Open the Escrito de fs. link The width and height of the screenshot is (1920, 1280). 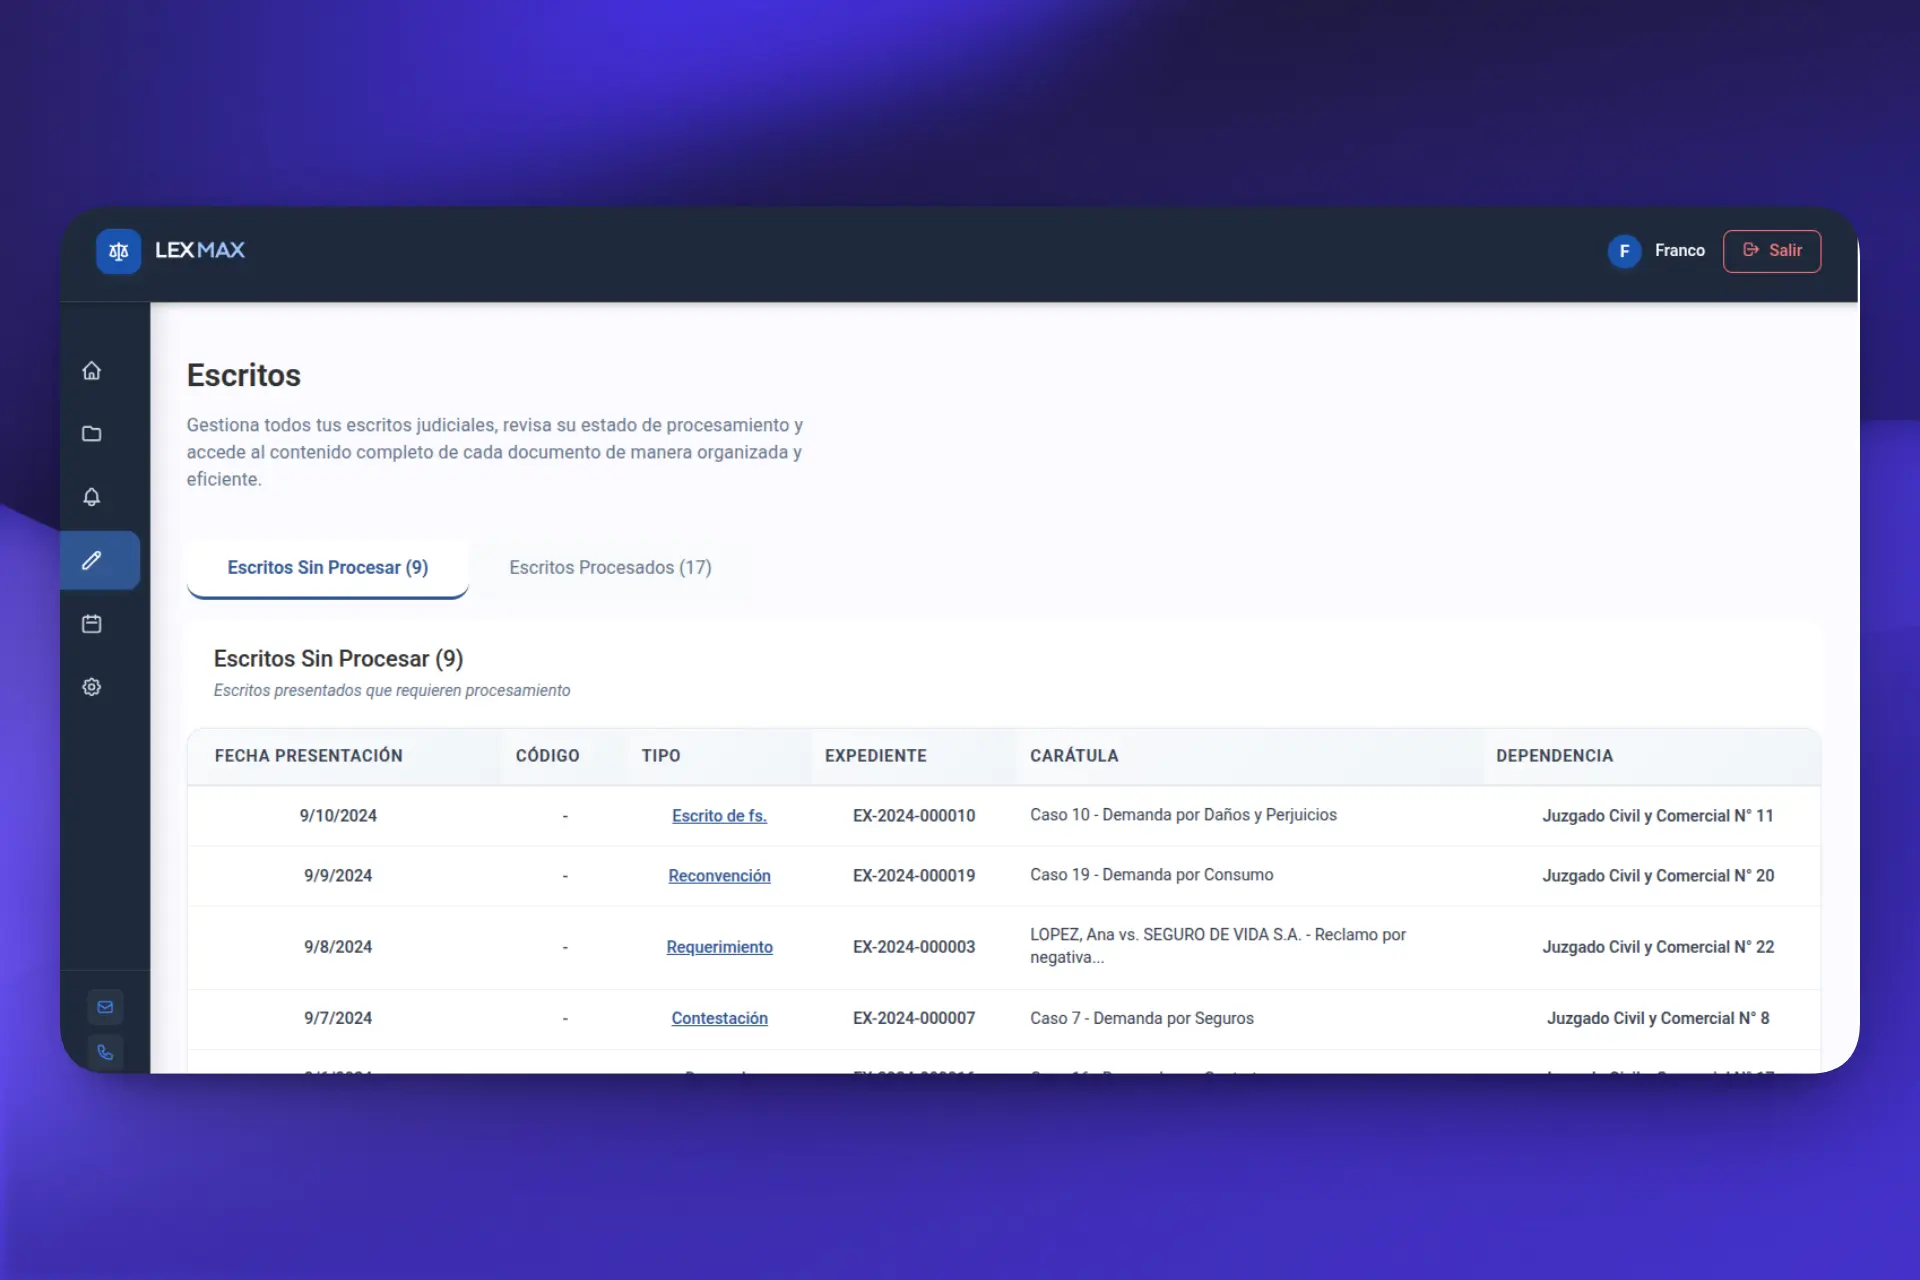[719, 816]
